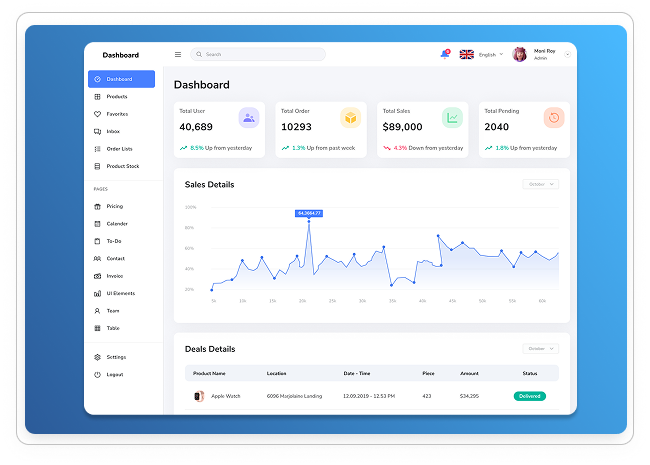Select the Apple Watch product name
This screenshot has height=465, width=650.
tap(226, 396)
